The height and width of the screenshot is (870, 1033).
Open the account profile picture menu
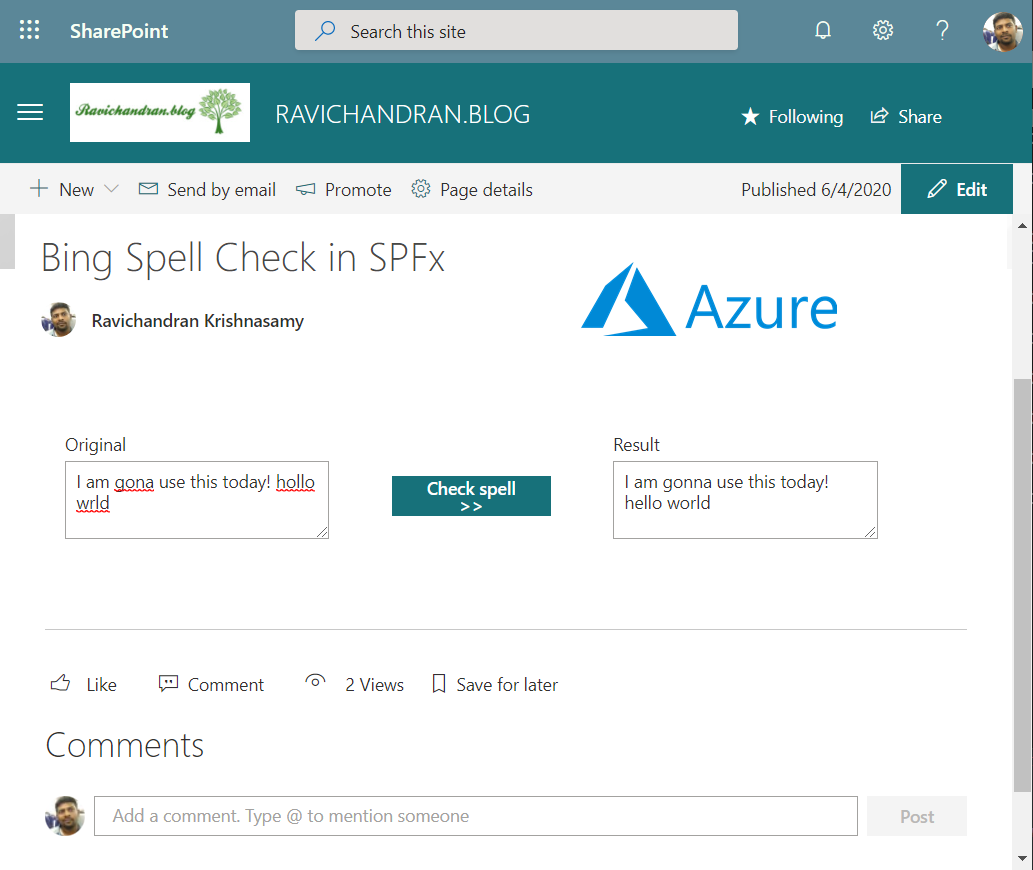[1002, 31]
